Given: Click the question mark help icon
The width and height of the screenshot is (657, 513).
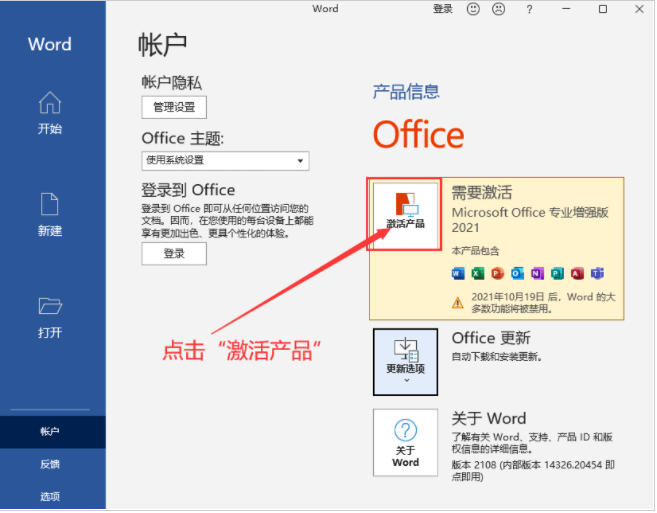Looking at the screenshot, I should pos(529,9).
